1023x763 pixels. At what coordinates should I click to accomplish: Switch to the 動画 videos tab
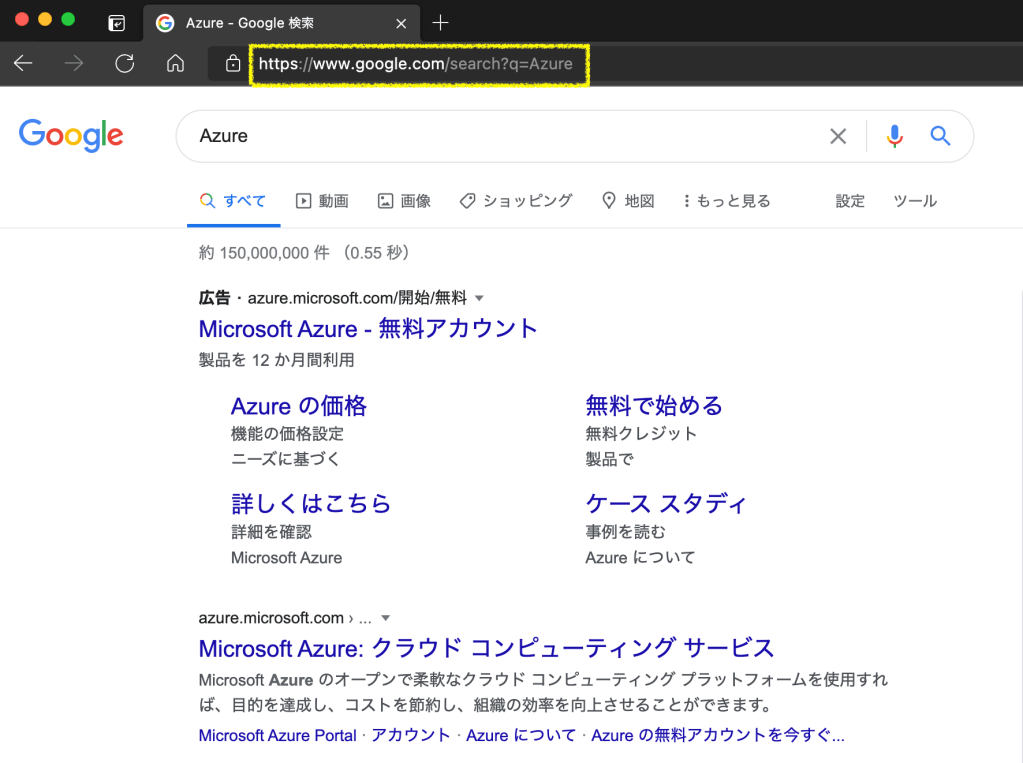tap(322, 201)
